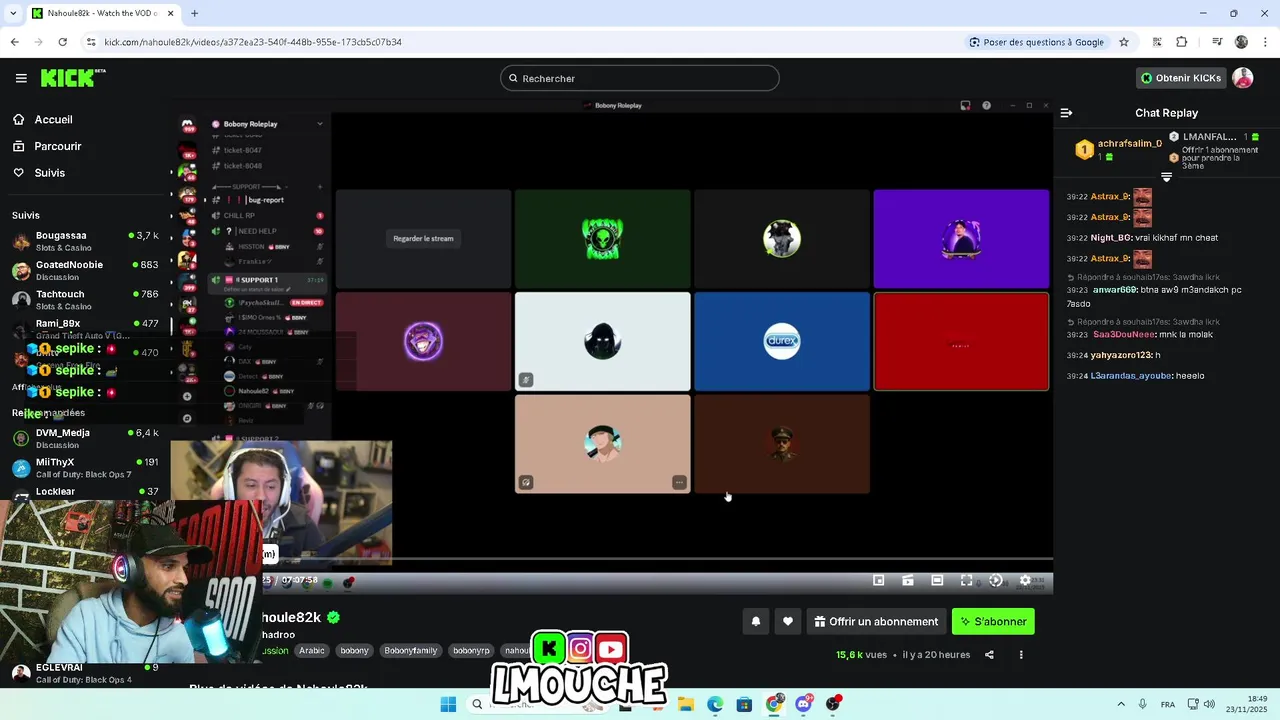Click the bobony tag
Viewport: 1280px width, 720px height.
coord(354,650)
